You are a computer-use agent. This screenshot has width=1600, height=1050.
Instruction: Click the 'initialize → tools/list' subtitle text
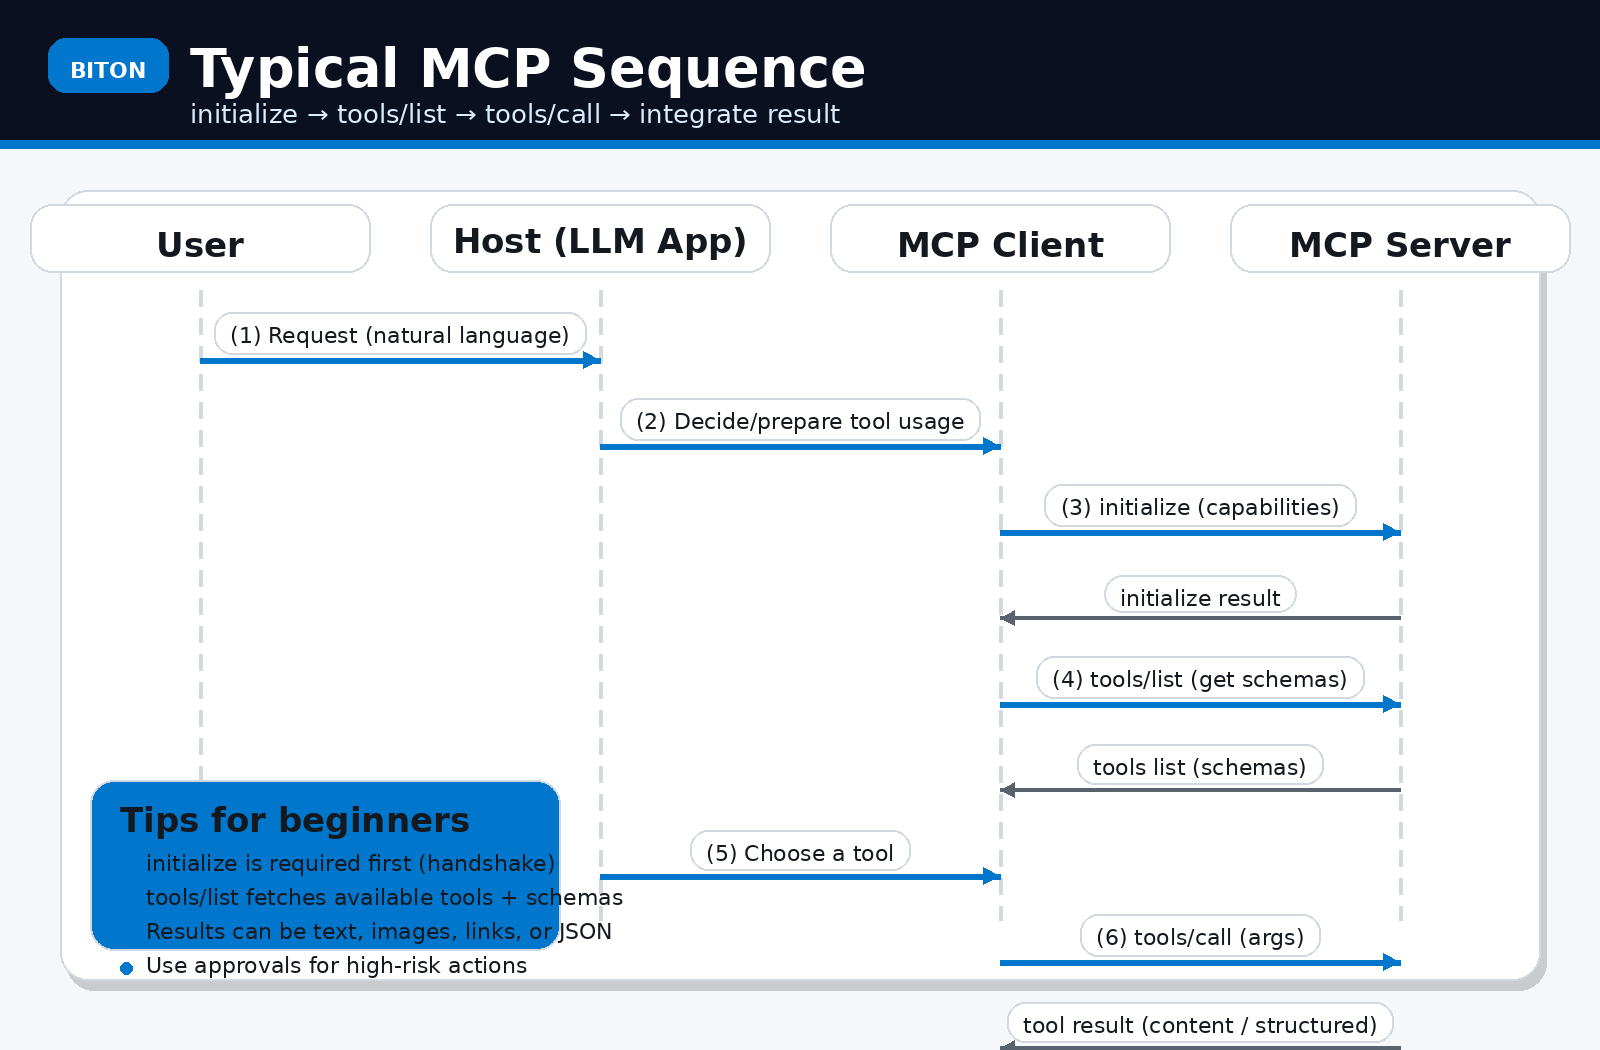coord(514,115)
